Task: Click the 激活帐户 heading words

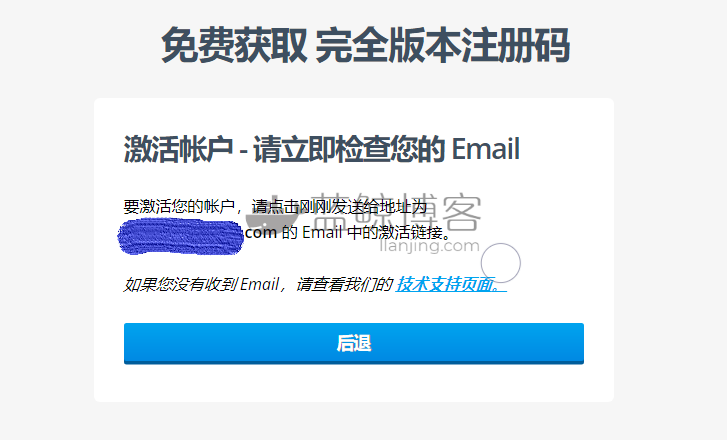Action: tap(179, 149)
